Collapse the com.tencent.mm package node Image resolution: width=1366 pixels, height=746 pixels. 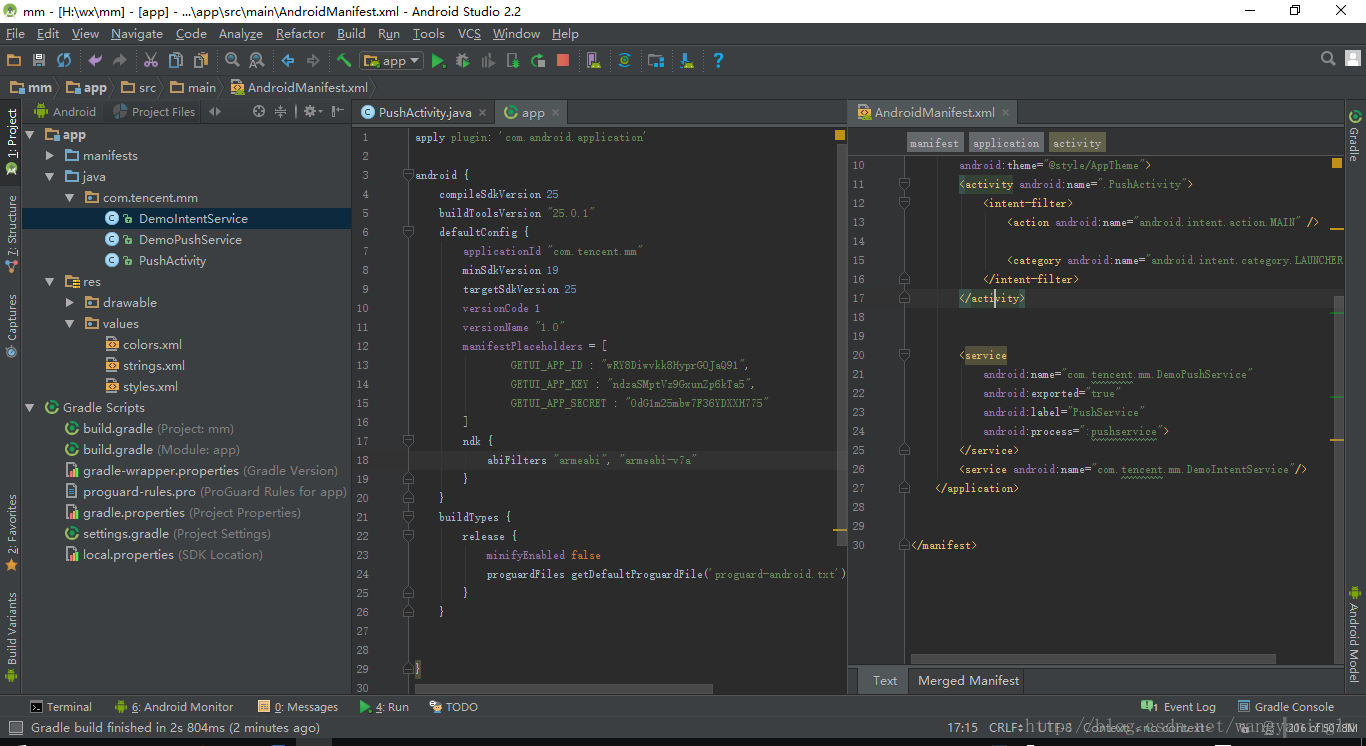69,198
